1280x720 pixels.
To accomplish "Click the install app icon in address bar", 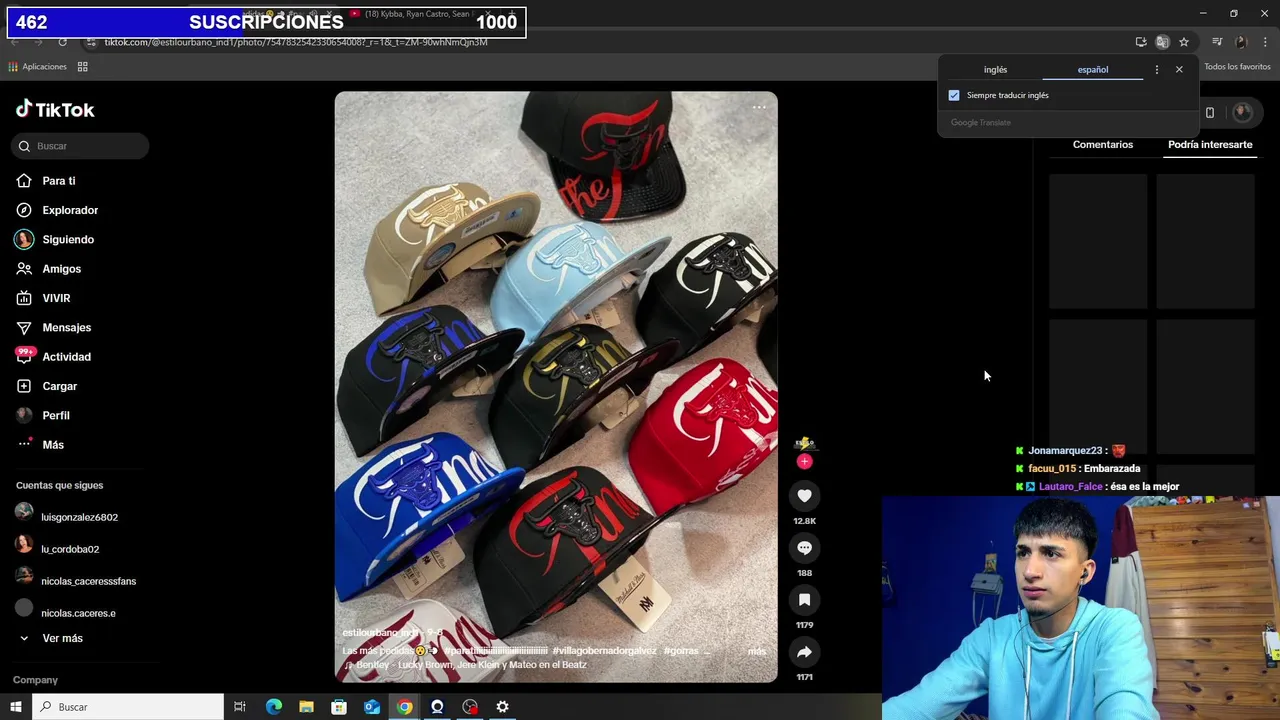I will [1141, 42].
